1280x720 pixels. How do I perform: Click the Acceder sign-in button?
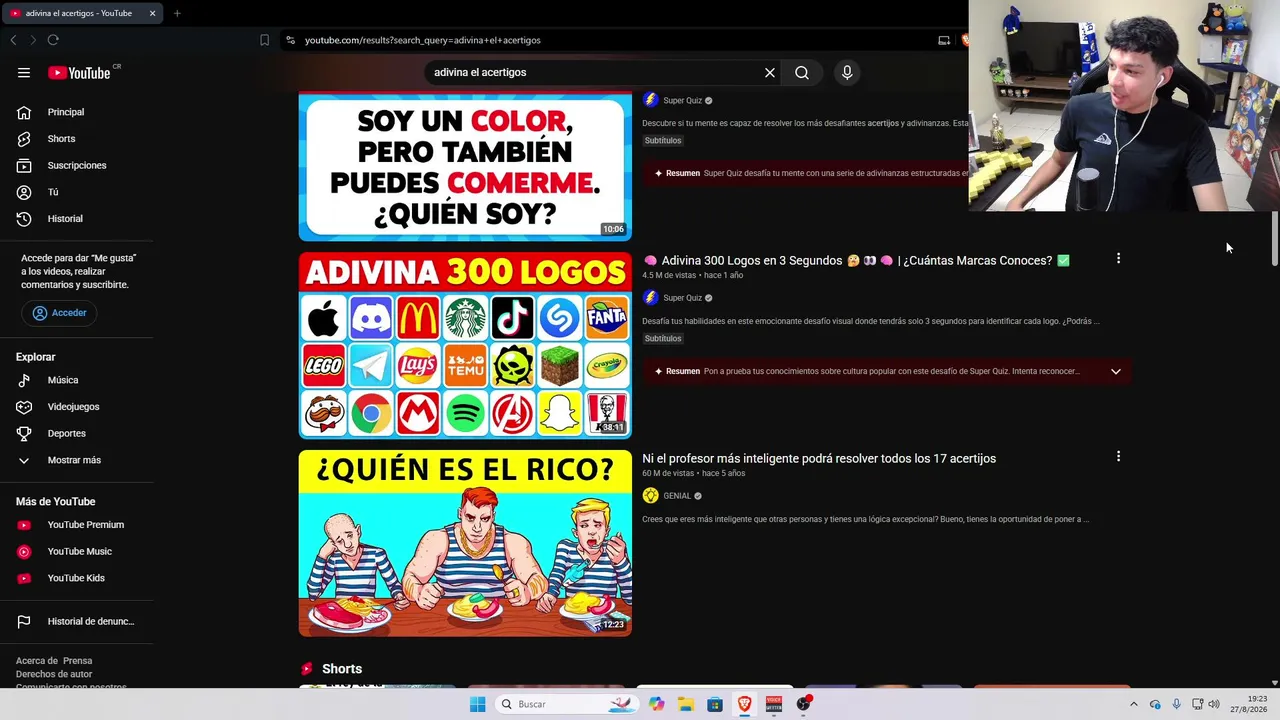[x=59, y=313]
